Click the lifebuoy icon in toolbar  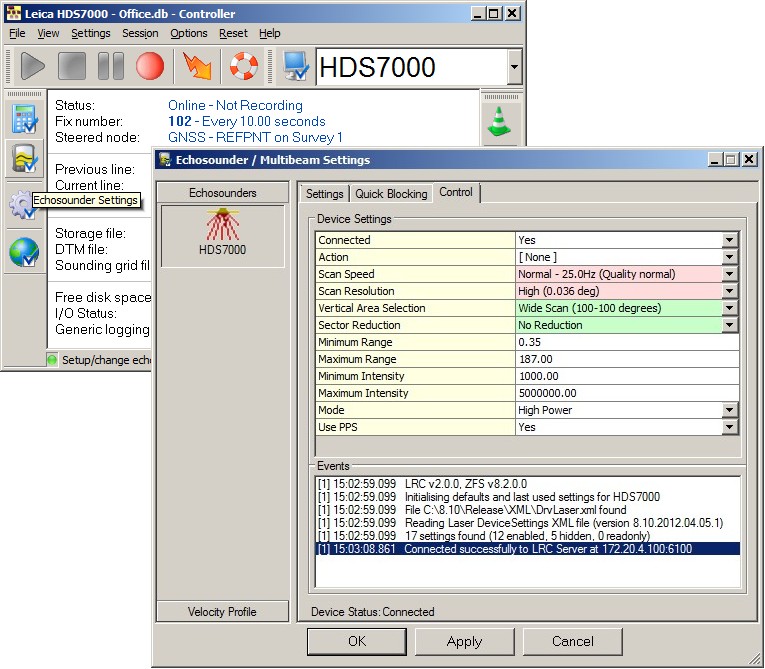coord(243,67)
